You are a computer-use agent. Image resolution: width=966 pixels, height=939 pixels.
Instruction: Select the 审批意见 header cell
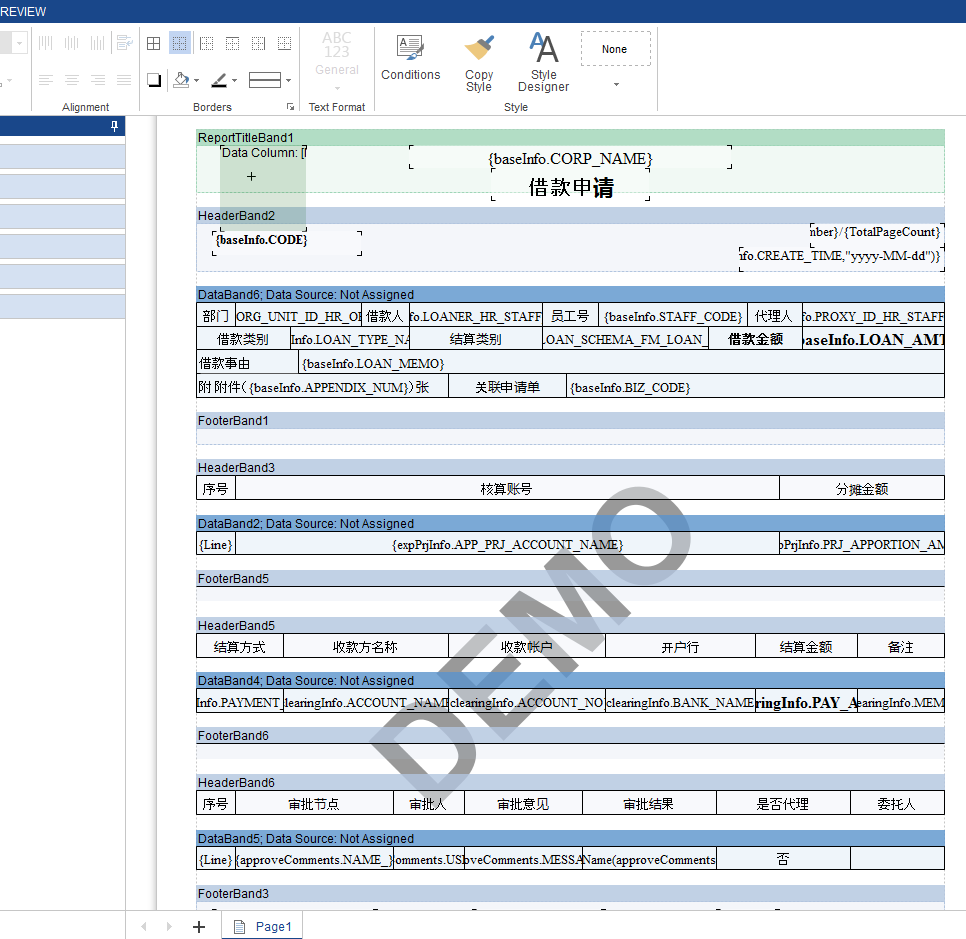[x=523, y=804]
